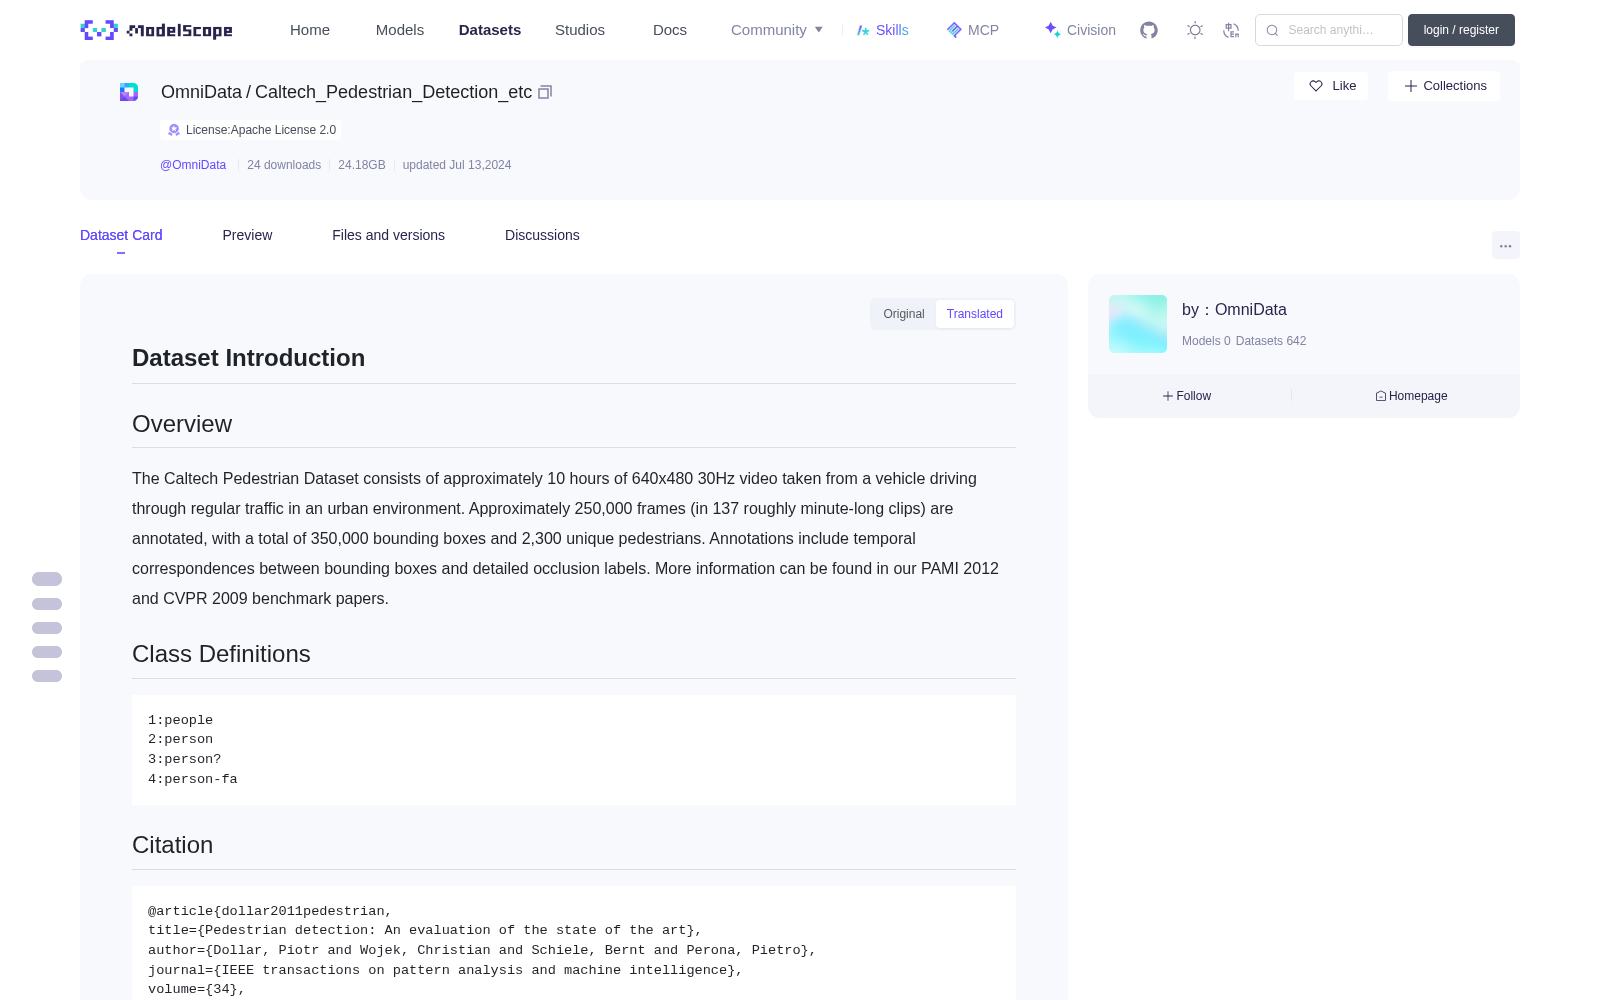Open the @OmniData author link
The width and height of the screenshot is (1600, 1000).
click(193, 165)
